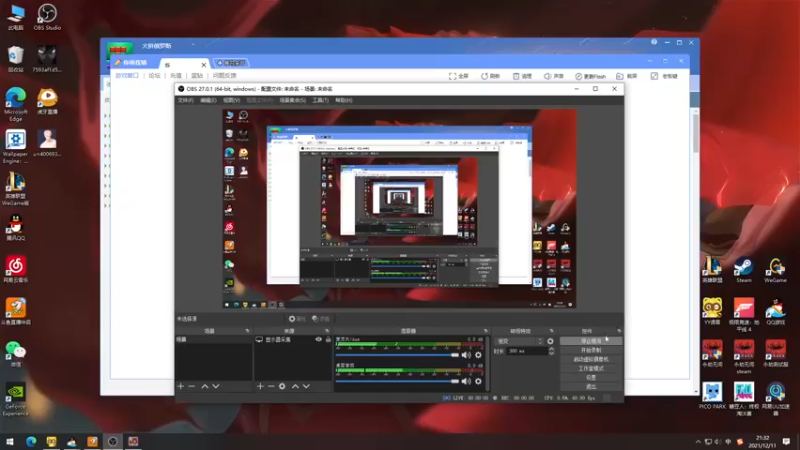Move scene up in Scenes dock

tap(205, 386)
